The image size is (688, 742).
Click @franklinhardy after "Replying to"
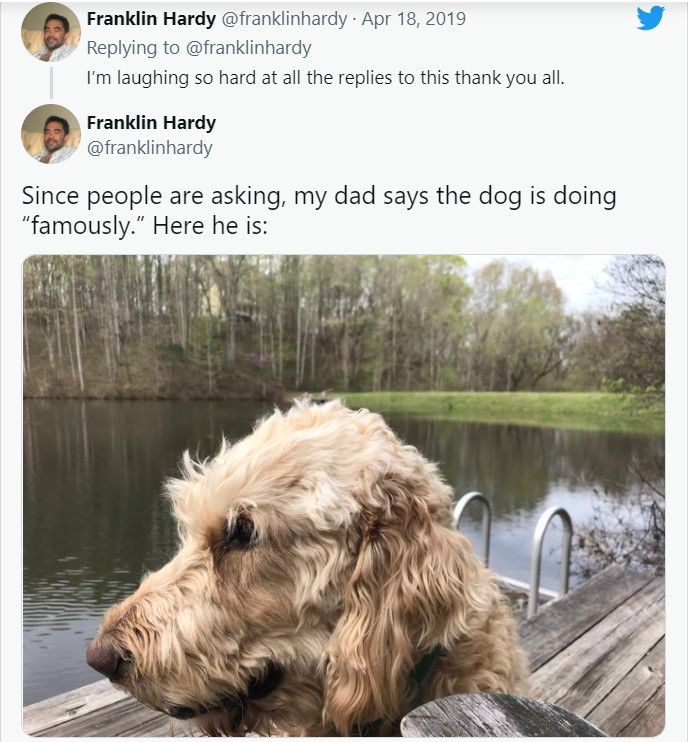point(249,48)
